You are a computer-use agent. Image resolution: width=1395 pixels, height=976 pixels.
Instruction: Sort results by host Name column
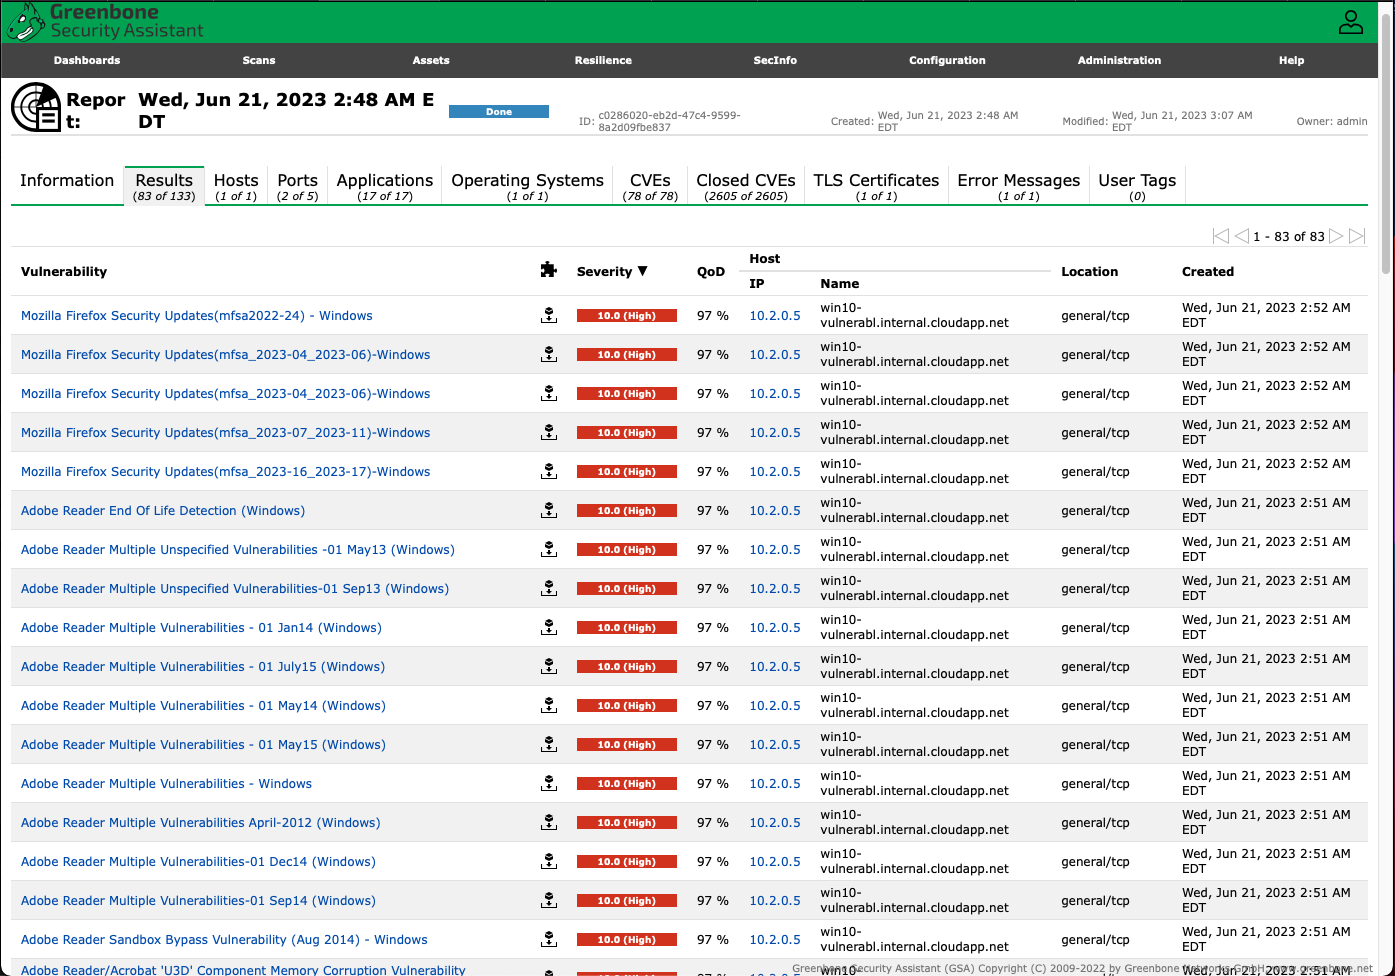[840, 284]
